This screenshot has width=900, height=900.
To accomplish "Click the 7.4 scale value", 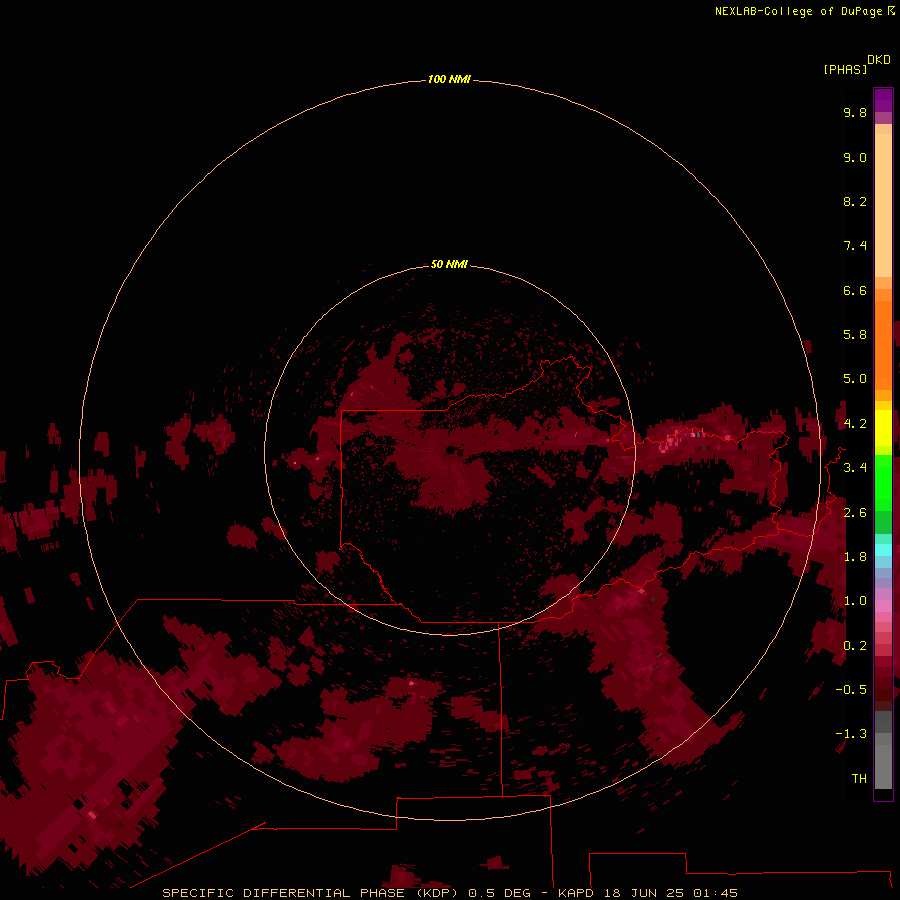I will pyautogui.click(x=855, y=246).
